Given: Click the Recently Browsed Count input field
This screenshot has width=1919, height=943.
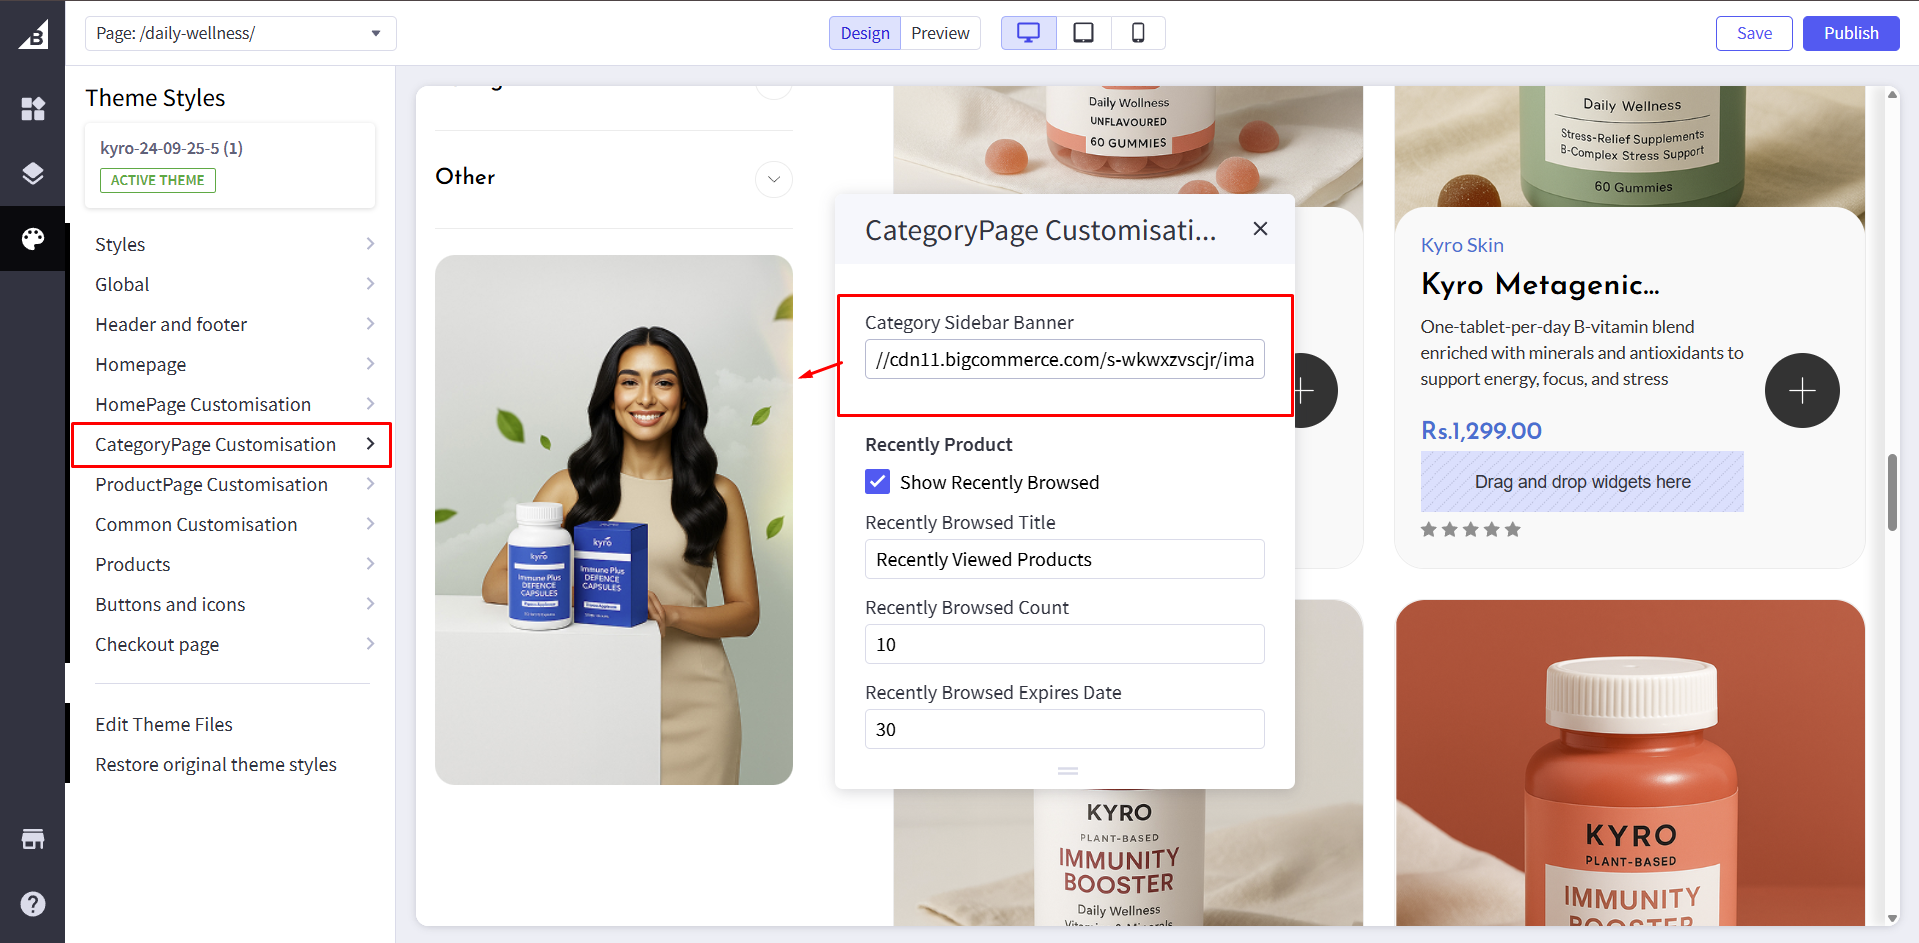Looking at the screenshot, I should pos(1064,644).
